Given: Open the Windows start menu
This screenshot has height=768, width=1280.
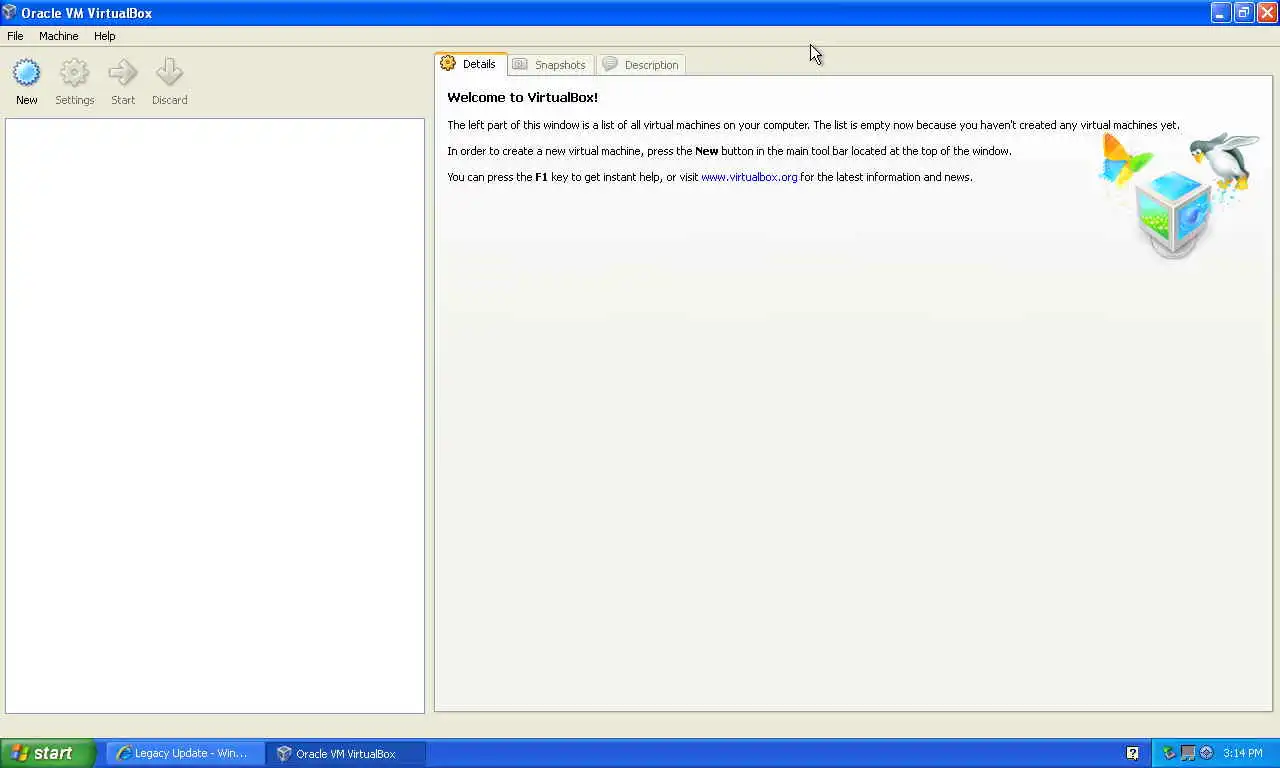Looking at the screenshot, I should (x=47, y=753).
